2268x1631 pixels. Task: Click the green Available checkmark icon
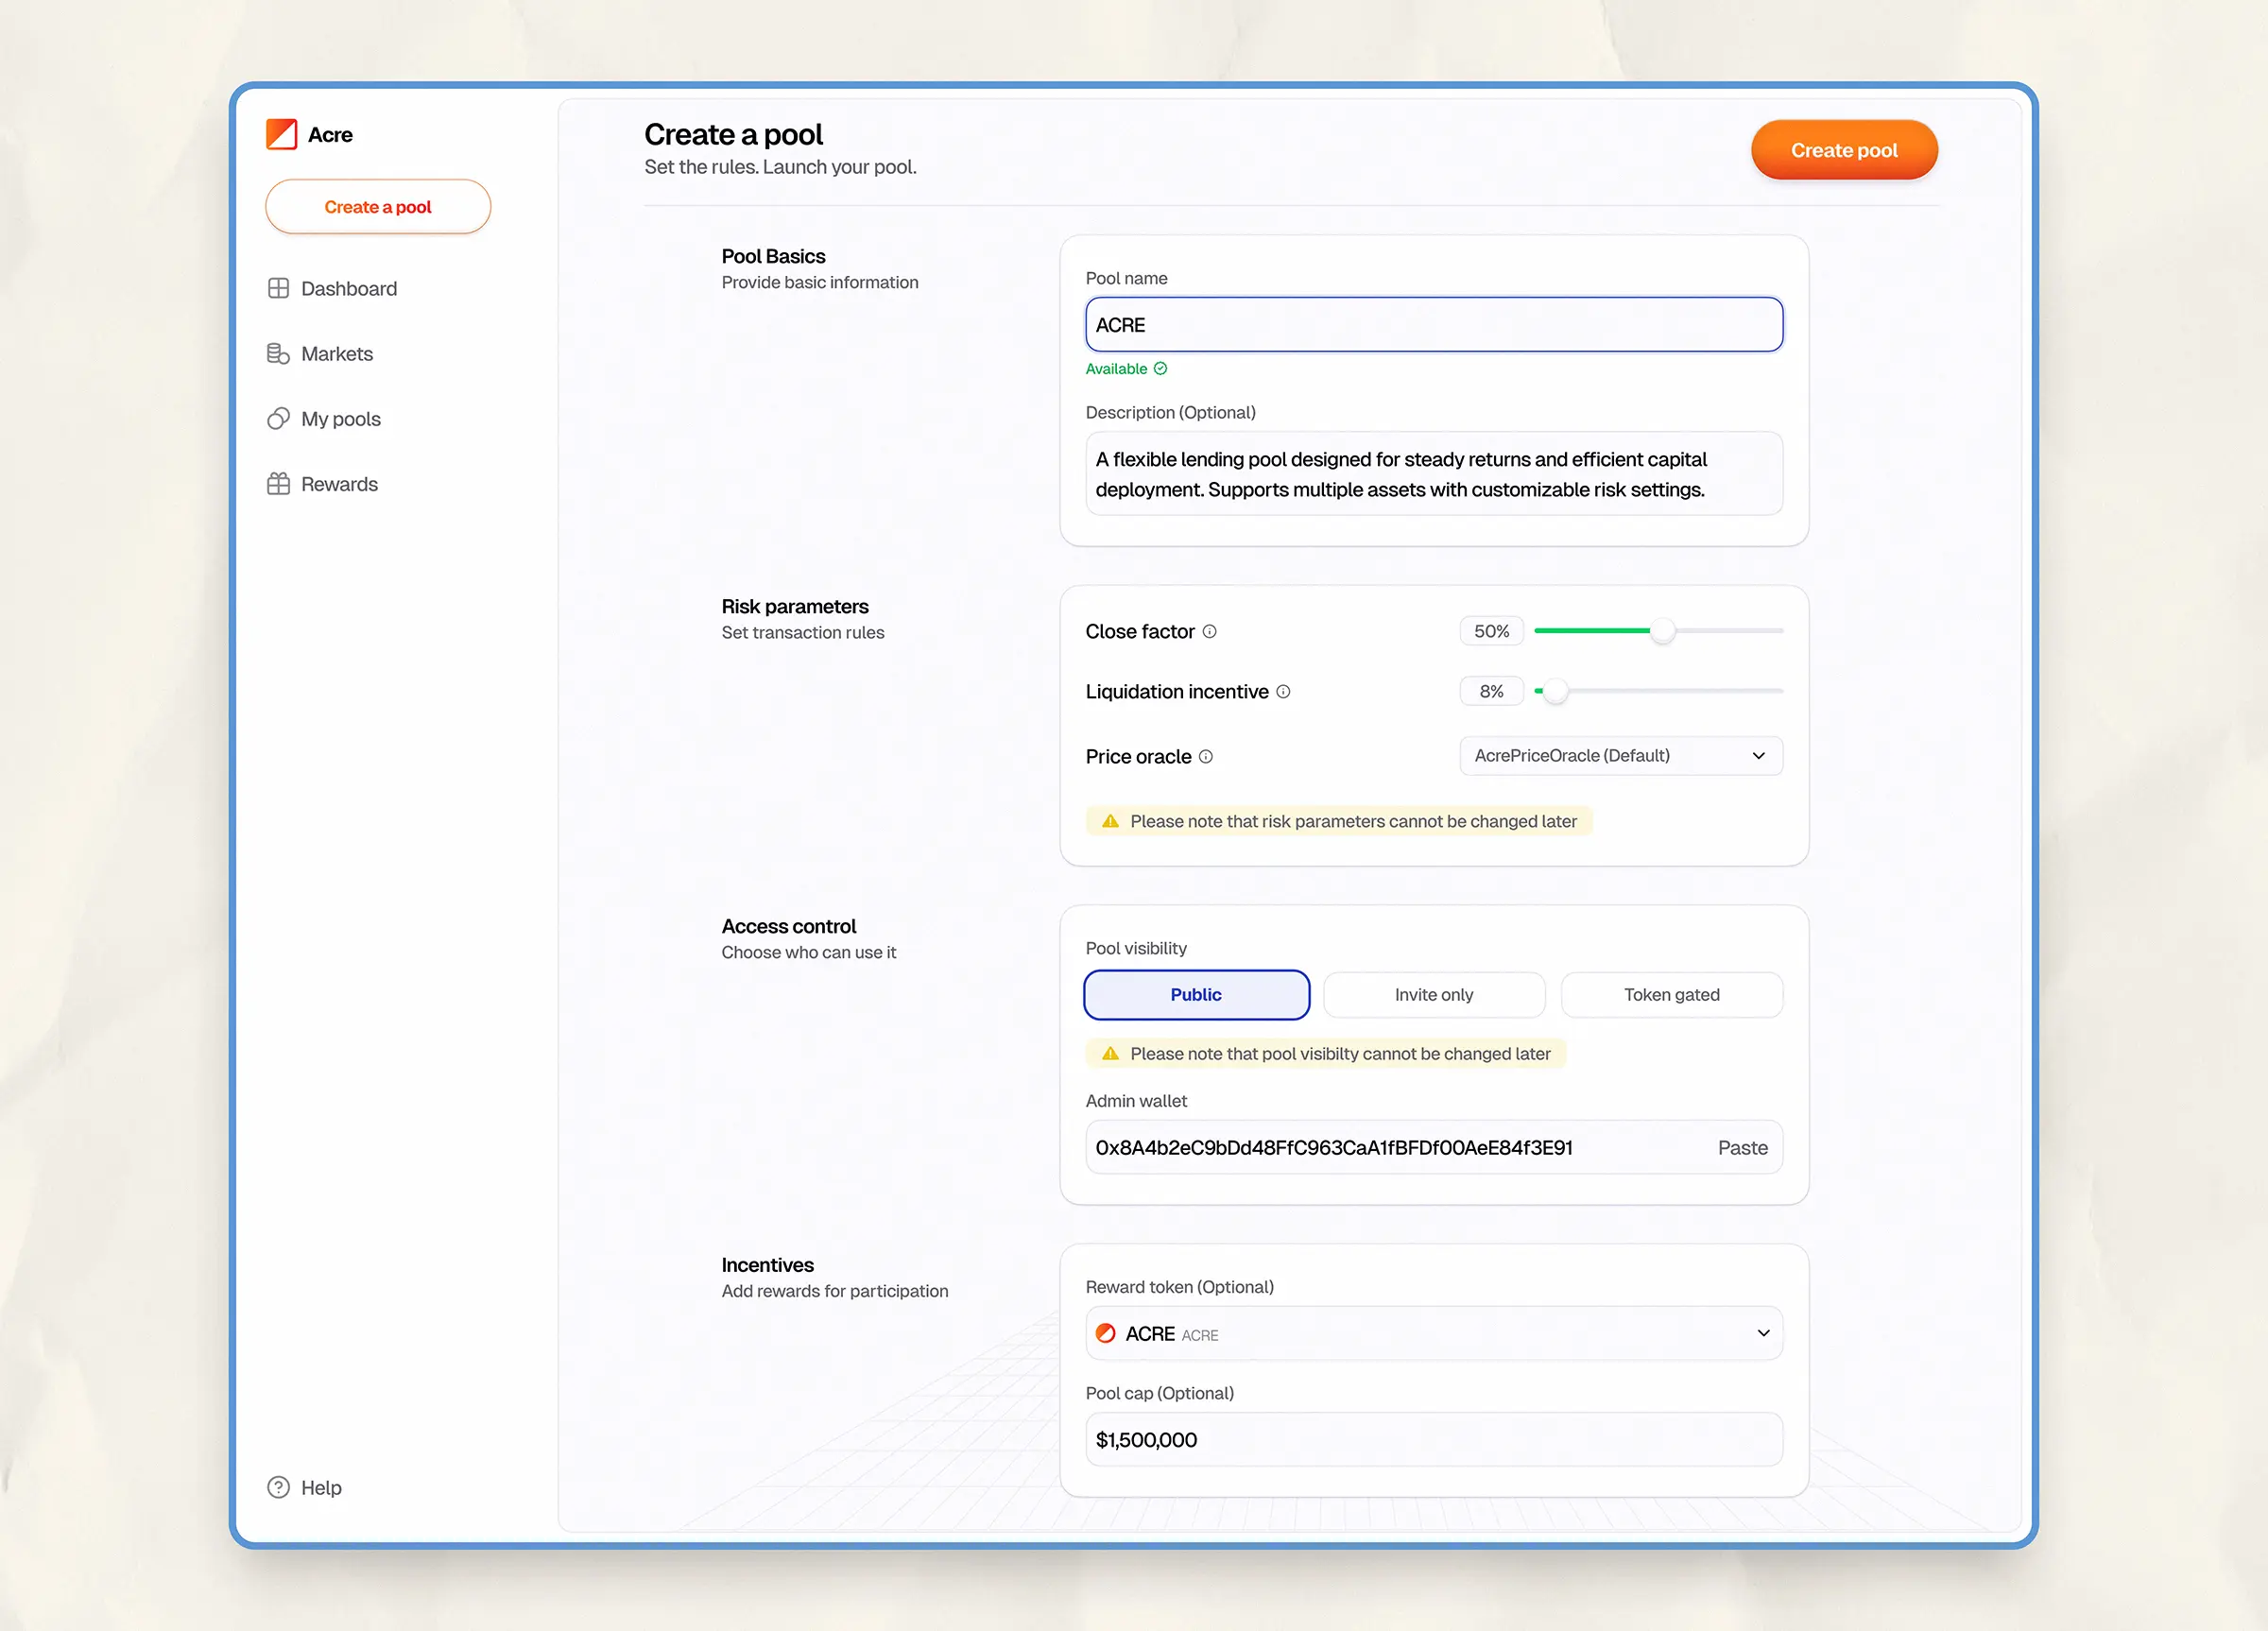click(1160, 368)
